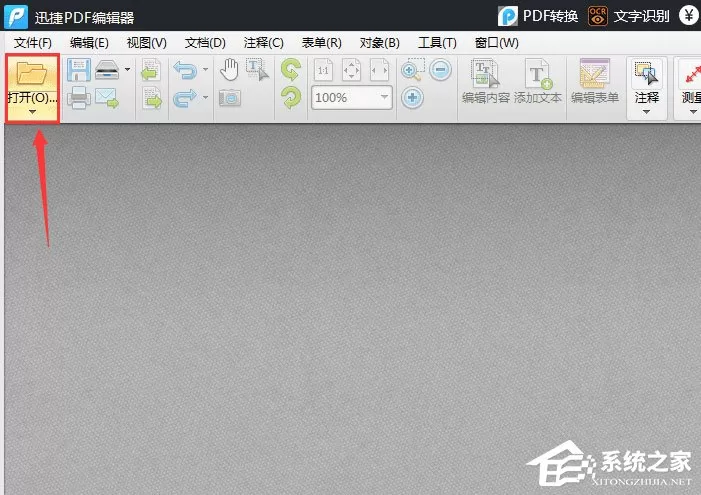701x495 pixels.
Task: Click the zoom out minus icon
Action: 440,69
